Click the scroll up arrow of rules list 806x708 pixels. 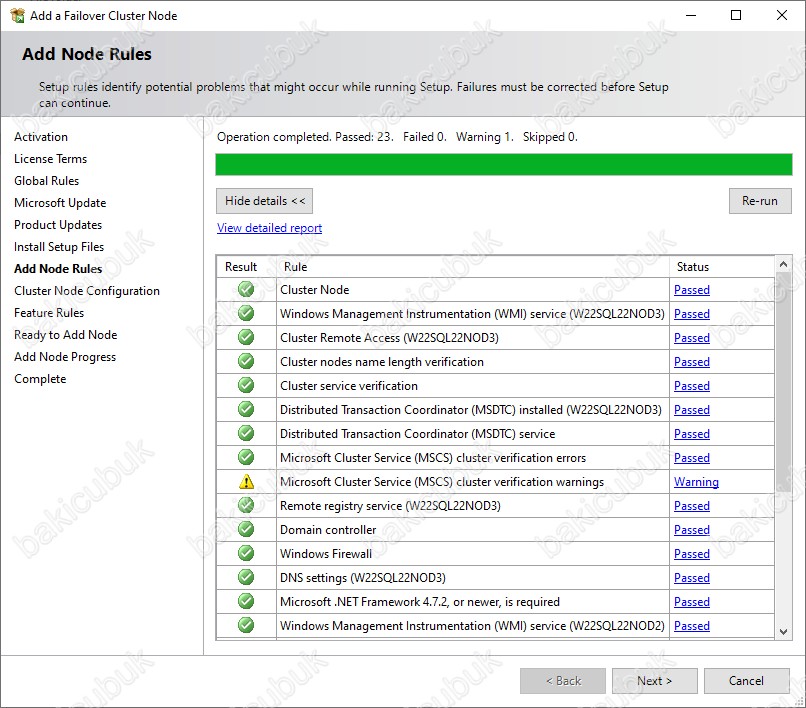[x=783, y=264]
